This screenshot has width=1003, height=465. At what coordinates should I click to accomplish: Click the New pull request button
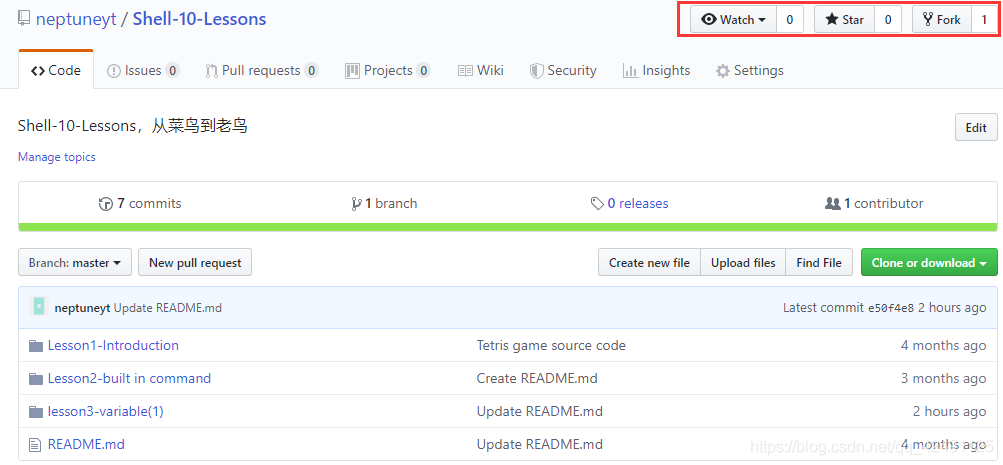(195, 262)
